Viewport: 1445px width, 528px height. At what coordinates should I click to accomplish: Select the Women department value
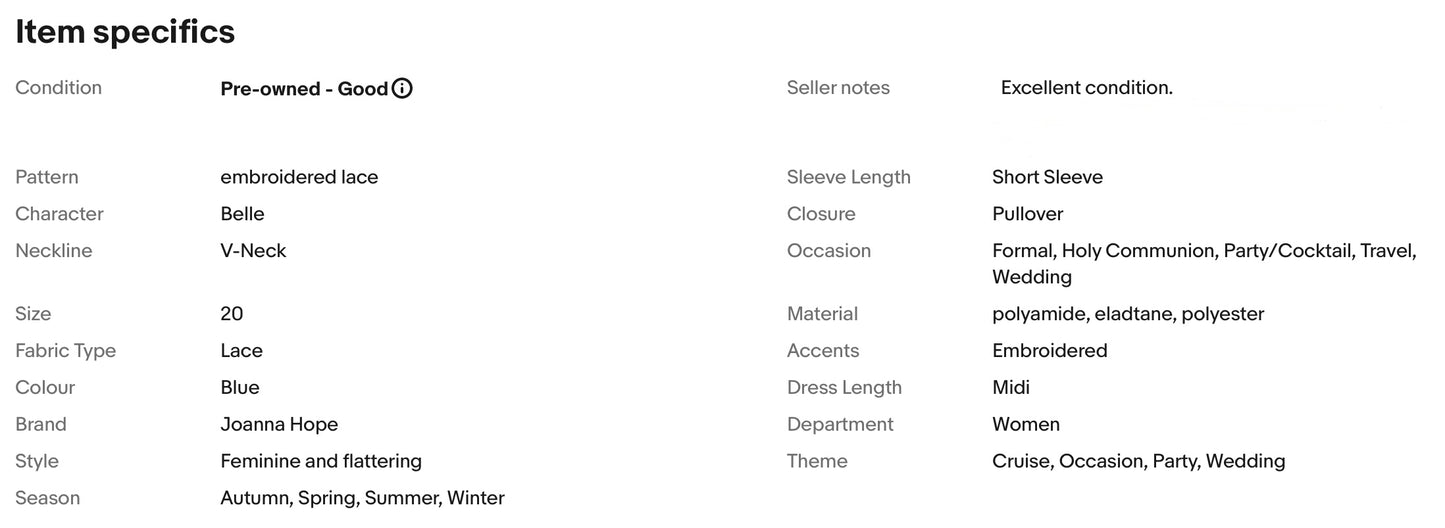(x=1026, y=424)
